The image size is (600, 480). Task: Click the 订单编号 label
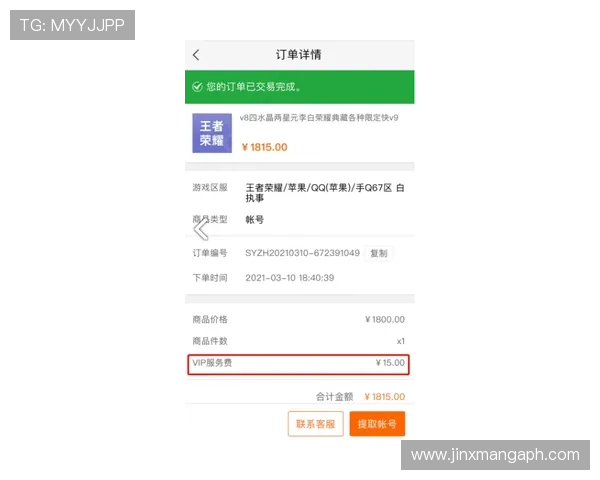coord(210,253)
